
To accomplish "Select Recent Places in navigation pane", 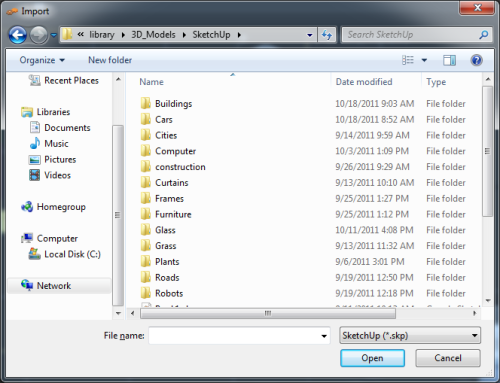I will click(64, 80).
